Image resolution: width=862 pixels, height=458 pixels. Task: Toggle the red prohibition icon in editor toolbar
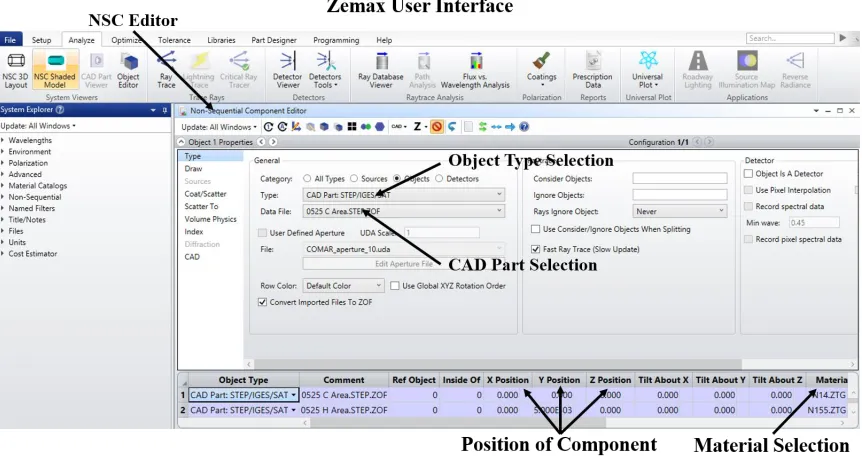[x=436, y=127]
